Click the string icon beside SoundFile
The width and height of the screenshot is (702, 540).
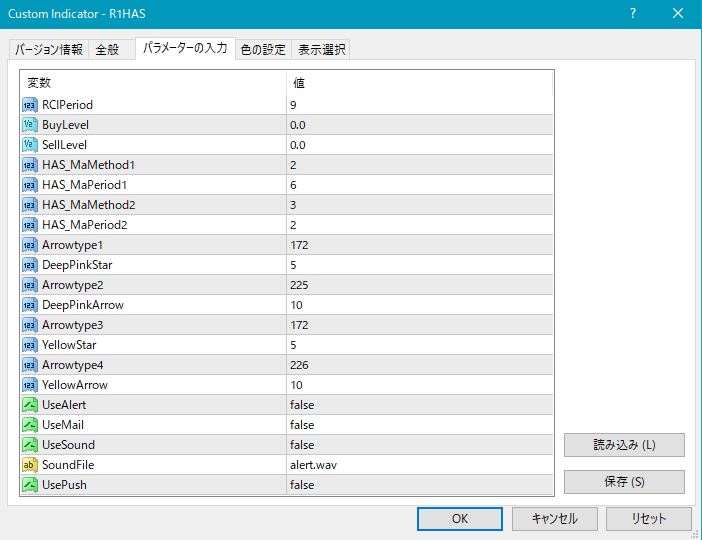pos(30,465)
